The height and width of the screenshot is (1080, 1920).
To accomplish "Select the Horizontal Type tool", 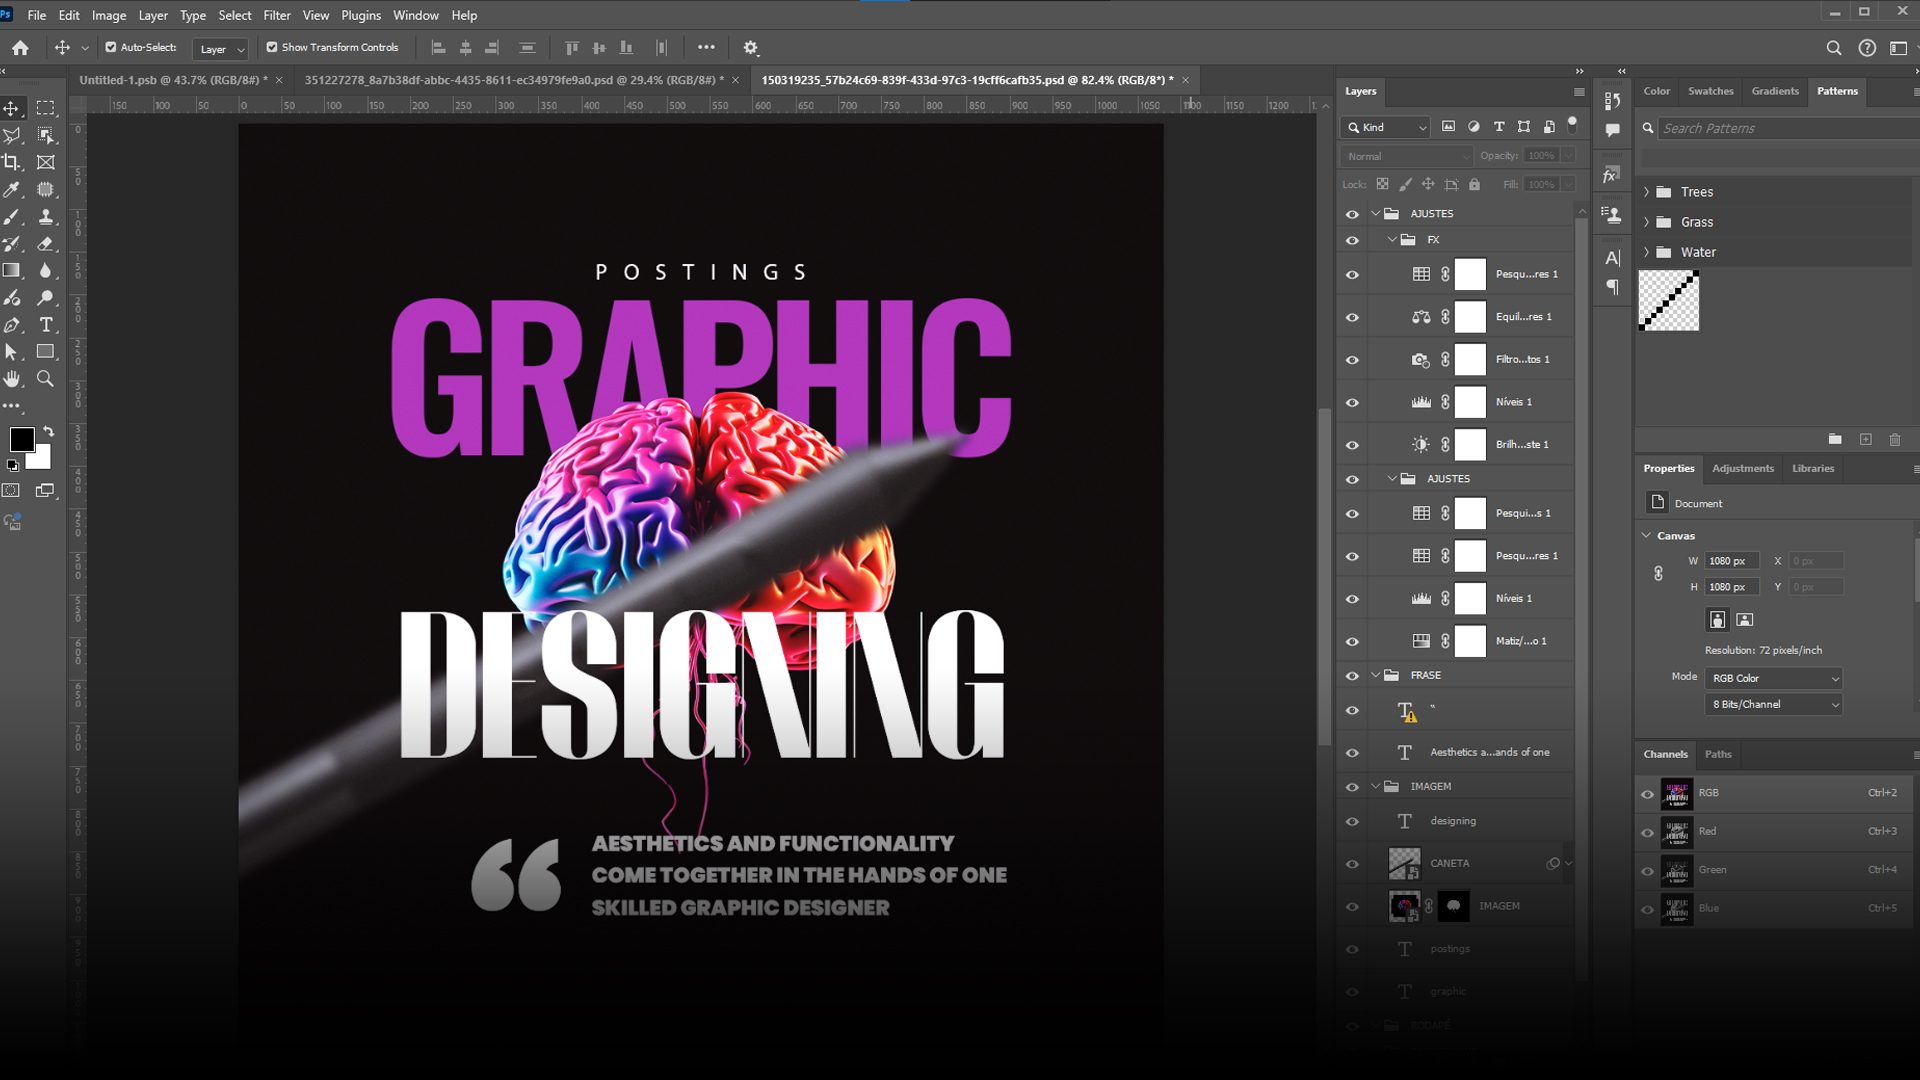I will (46, 325).
